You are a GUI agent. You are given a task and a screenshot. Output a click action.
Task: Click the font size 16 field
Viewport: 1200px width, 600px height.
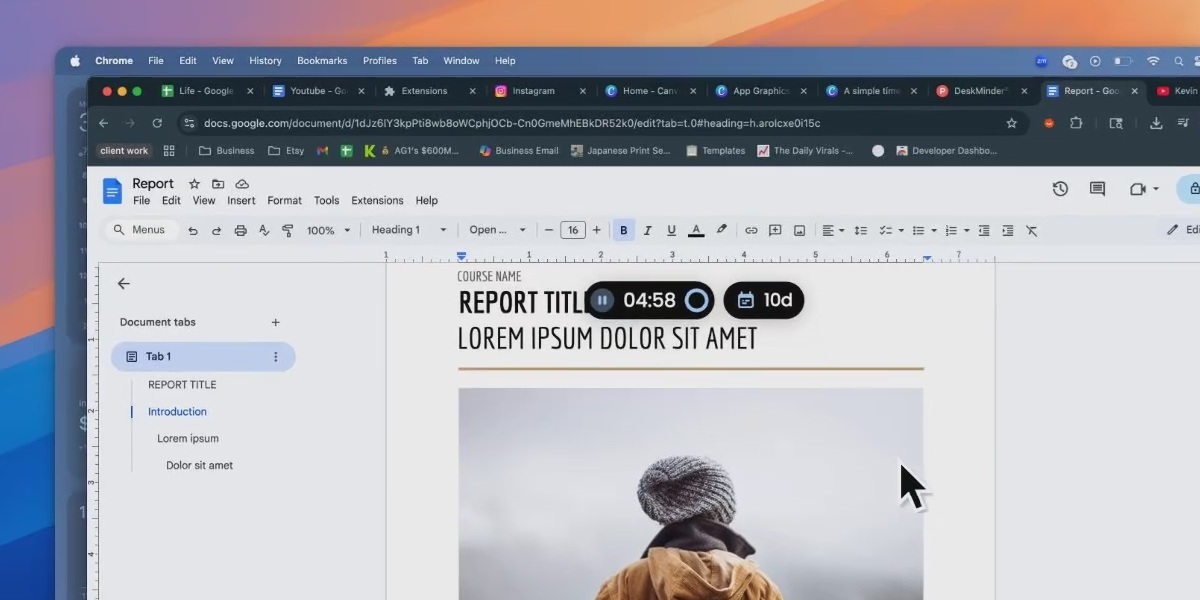pyautogui.click(x=572, y=230)
